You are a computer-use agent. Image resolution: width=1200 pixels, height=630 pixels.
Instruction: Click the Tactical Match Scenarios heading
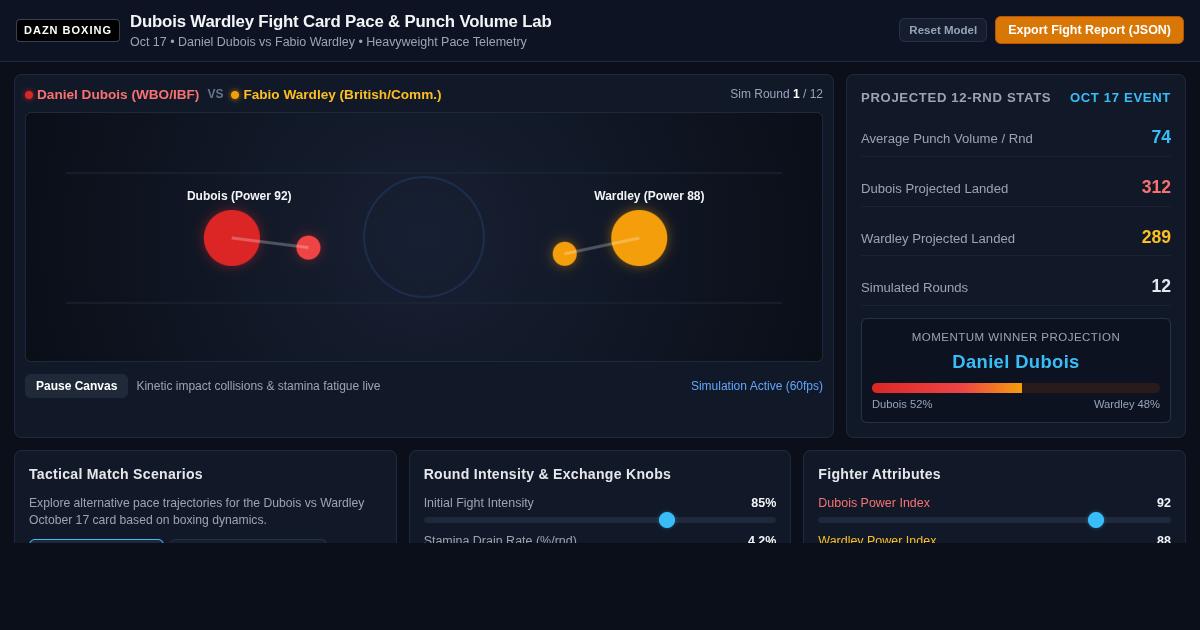116,474
